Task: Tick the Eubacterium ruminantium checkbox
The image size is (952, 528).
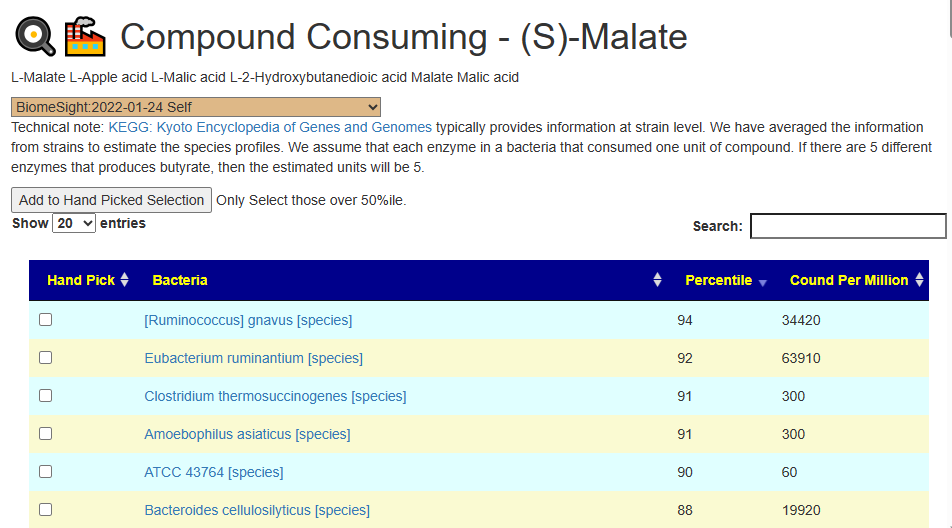Action: (x=46, y=358)
